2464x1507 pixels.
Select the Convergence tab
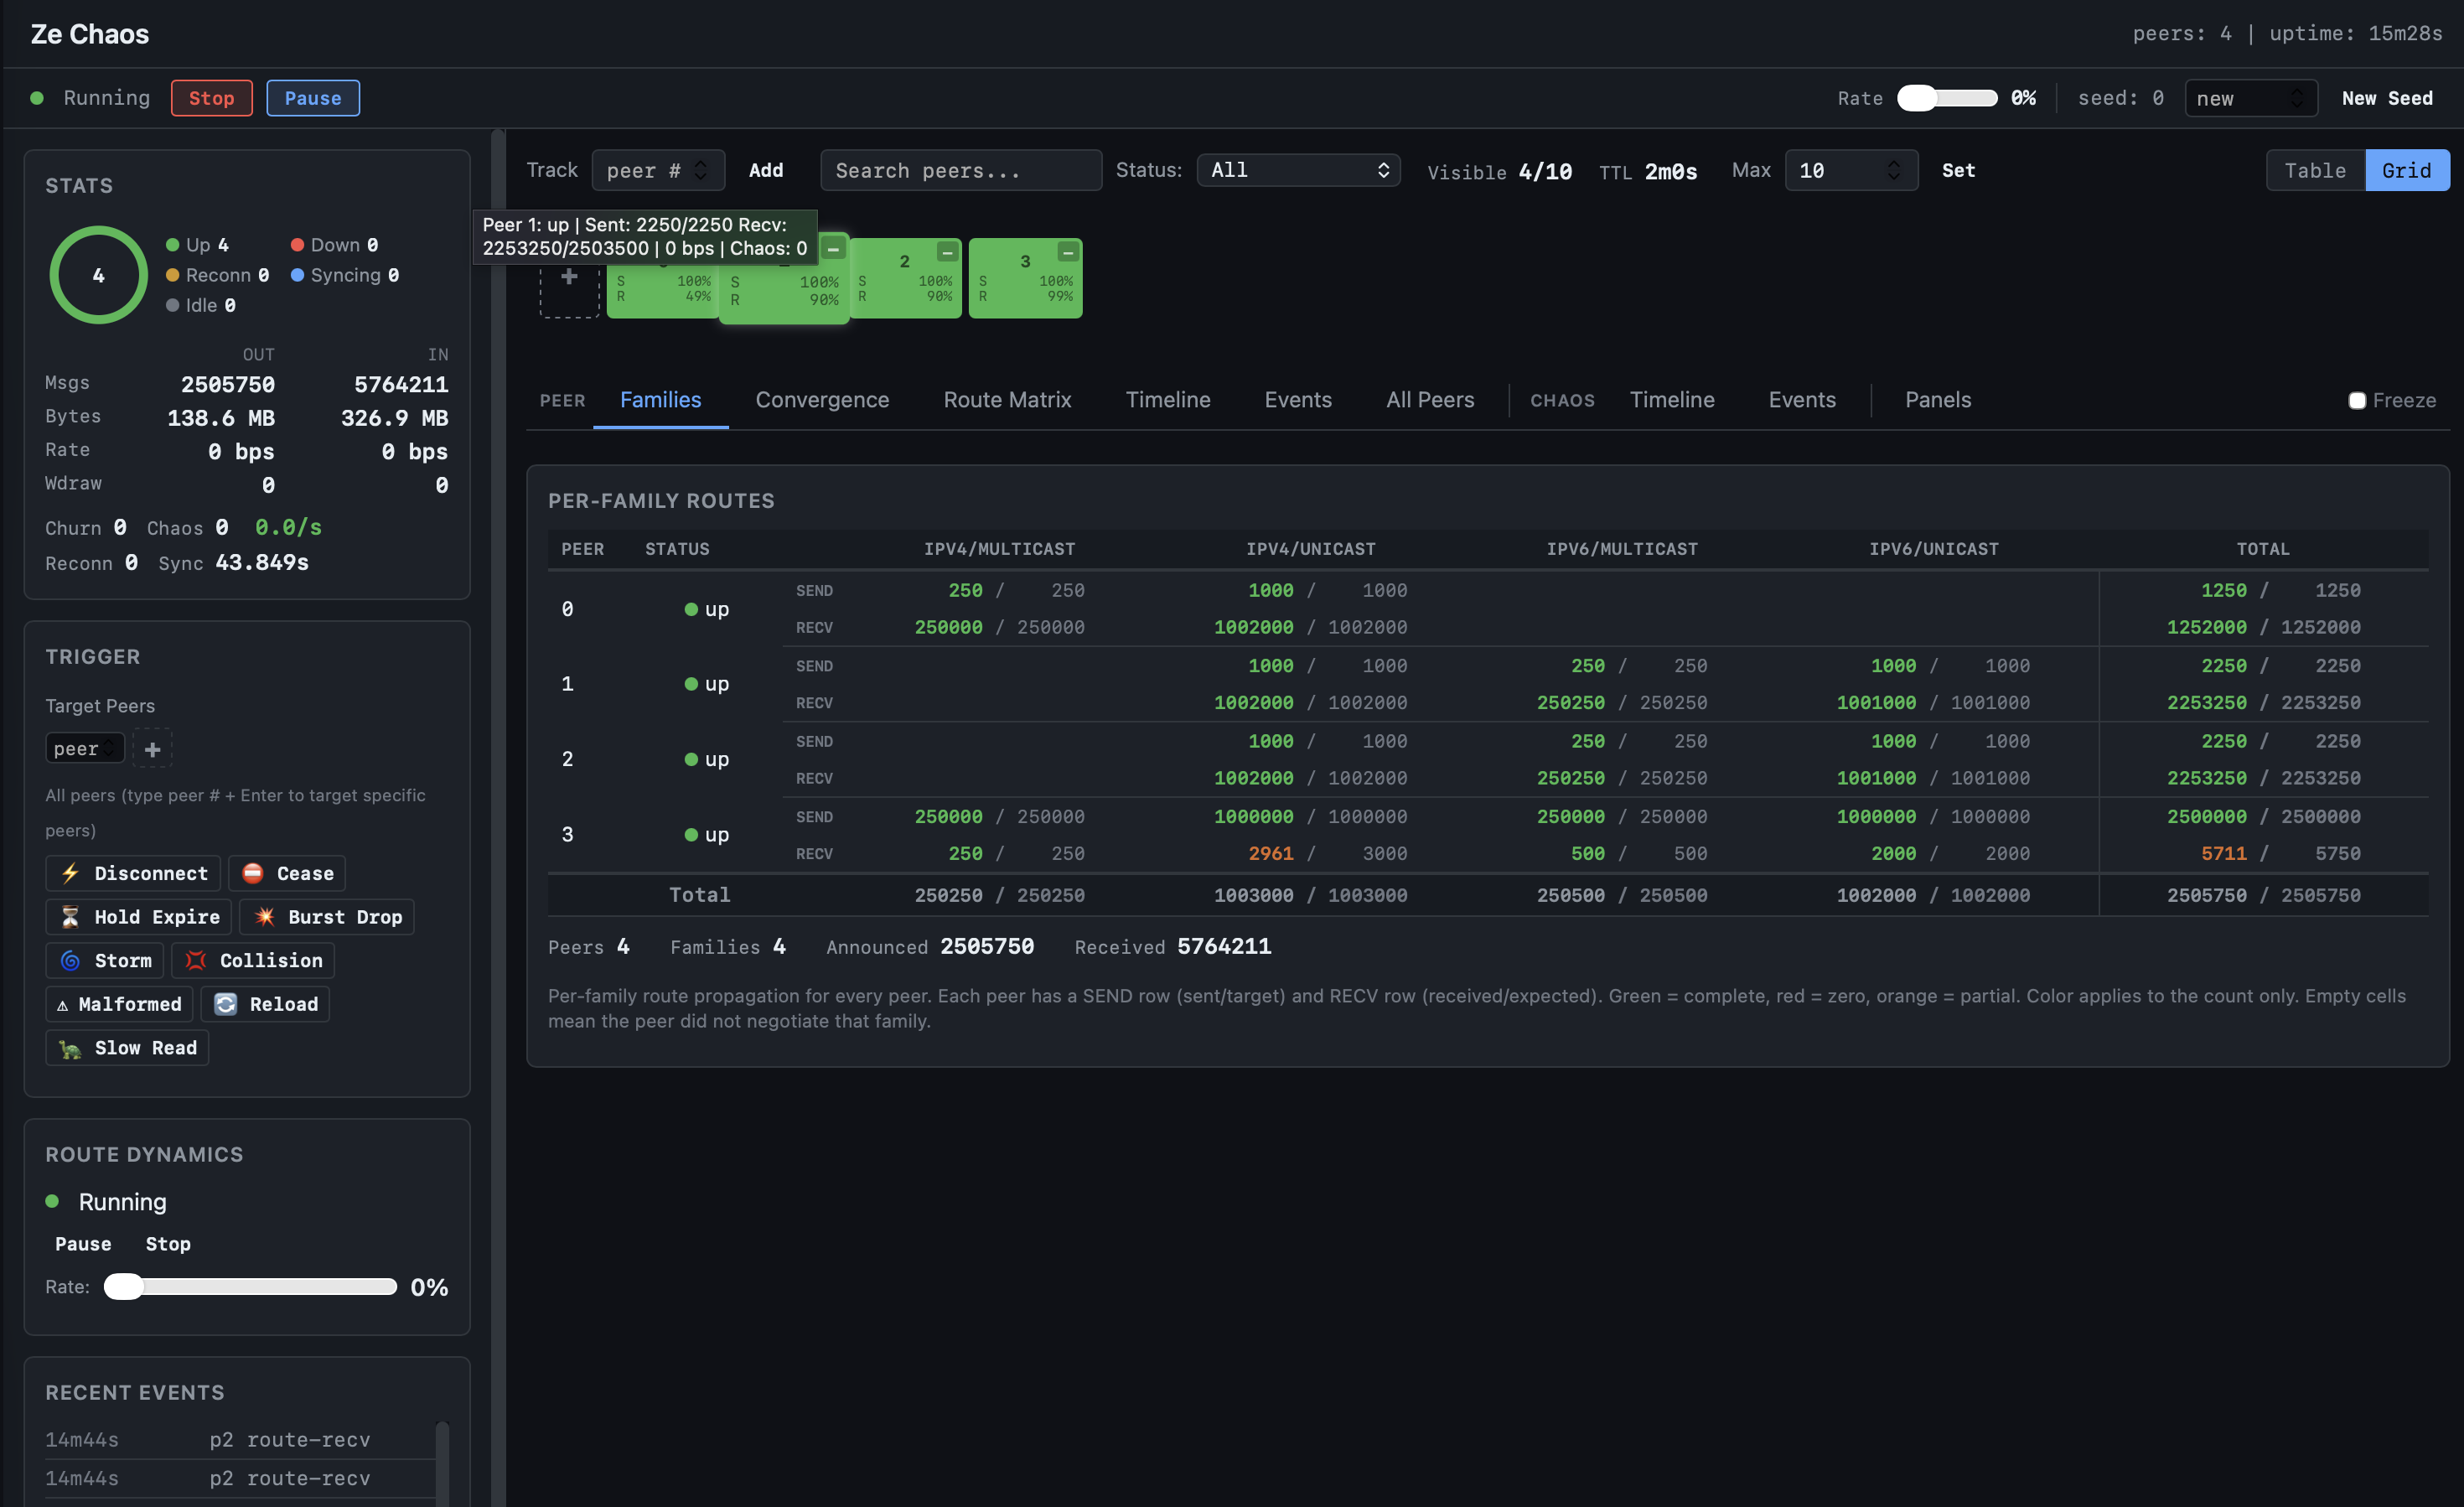click(x=822, y=400)
